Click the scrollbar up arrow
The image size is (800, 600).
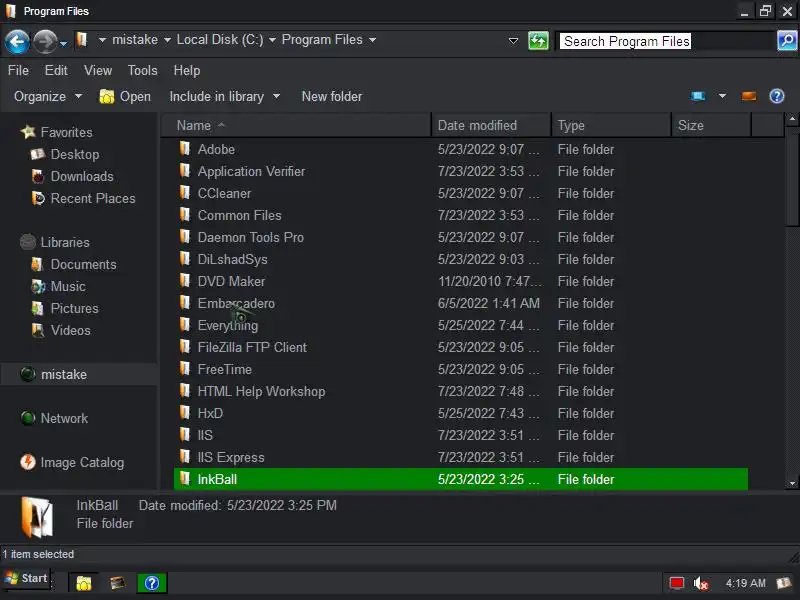(792, 119)
